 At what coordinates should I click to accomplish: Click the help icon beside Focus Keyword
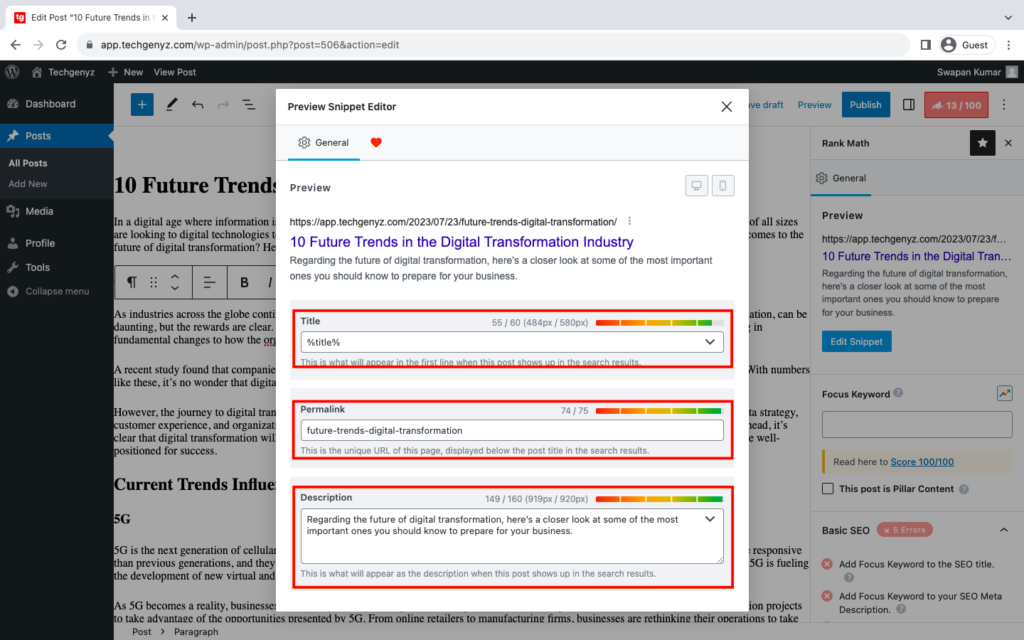pyautogui.click(x=898, y=393)
